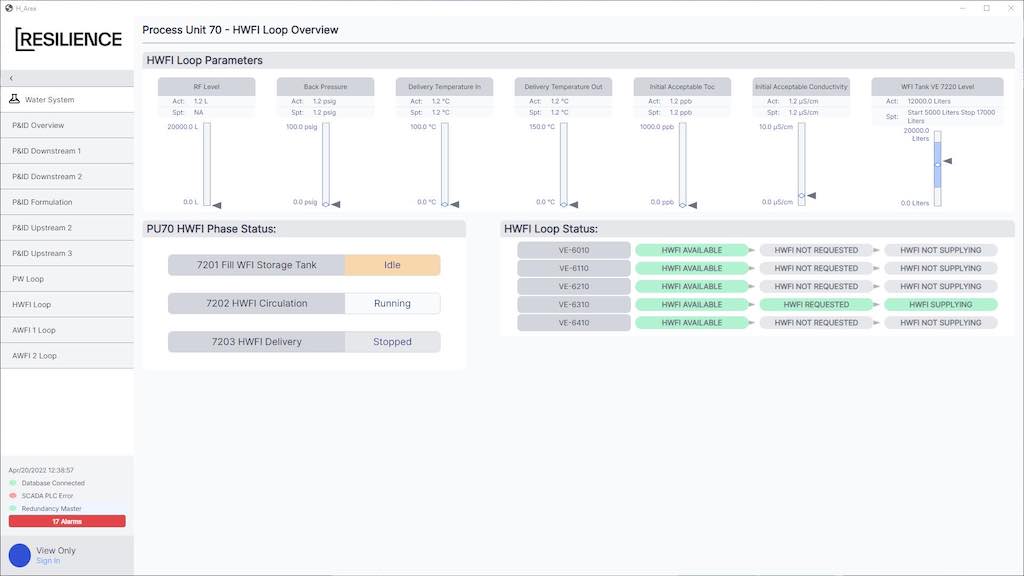Click the Running status of phase 7202
The width and height of the screenshot is (1024, 576).
pyautogui.click(x=392, y=304)
